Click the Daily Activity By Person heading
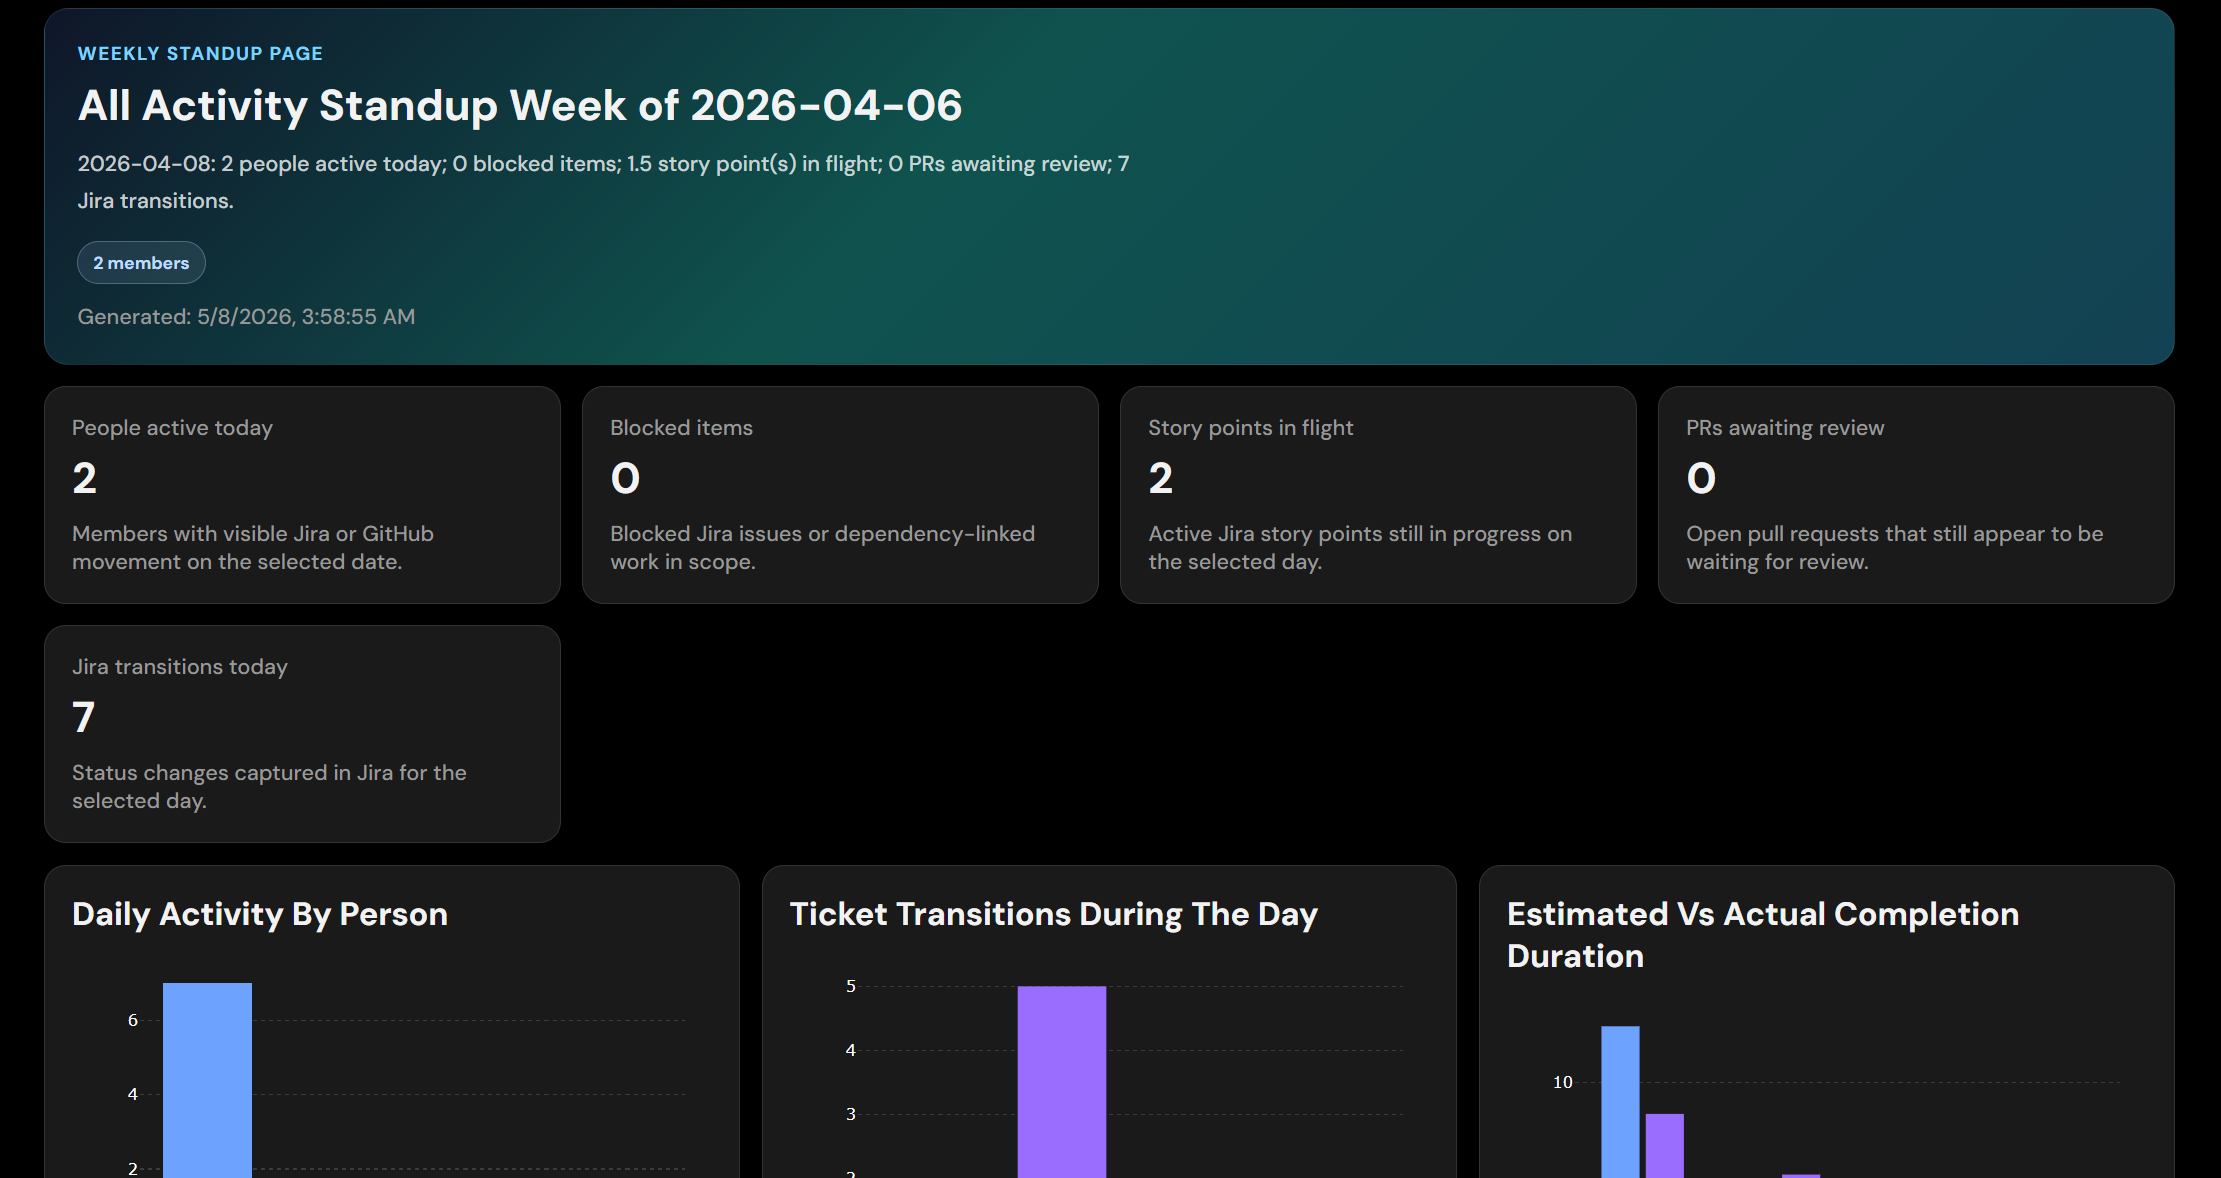 tap(260, 914)
